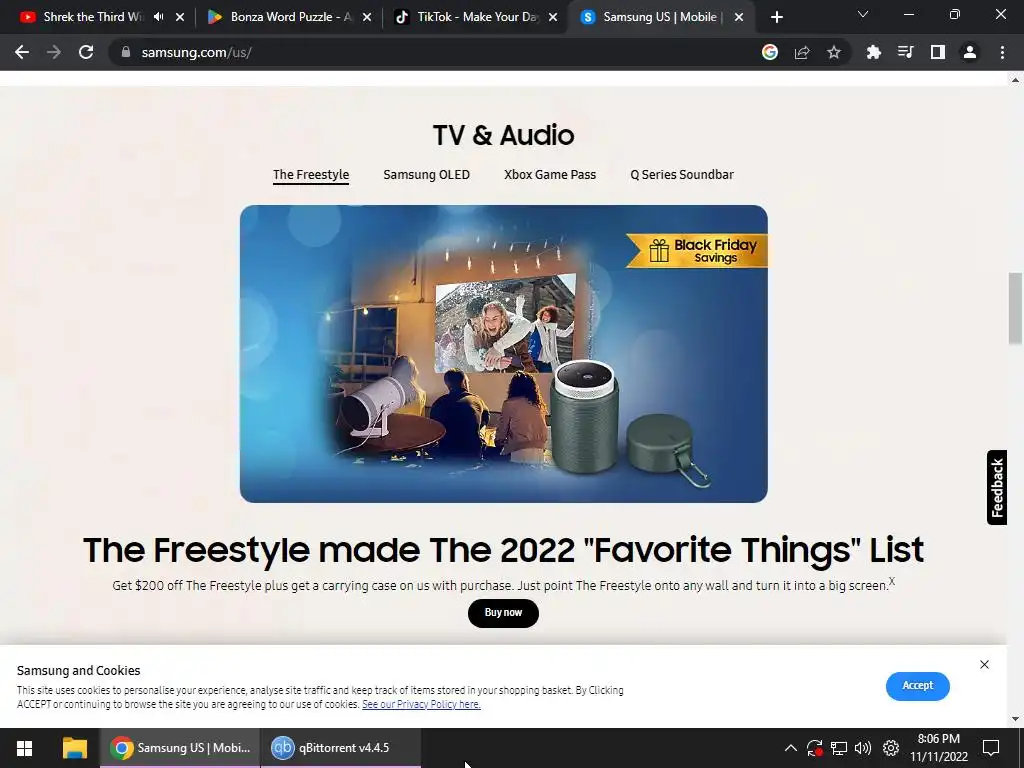1024x768 pixels.
Task: Open See our Privacy Policy here link
Action: click(x=421, y=704)
